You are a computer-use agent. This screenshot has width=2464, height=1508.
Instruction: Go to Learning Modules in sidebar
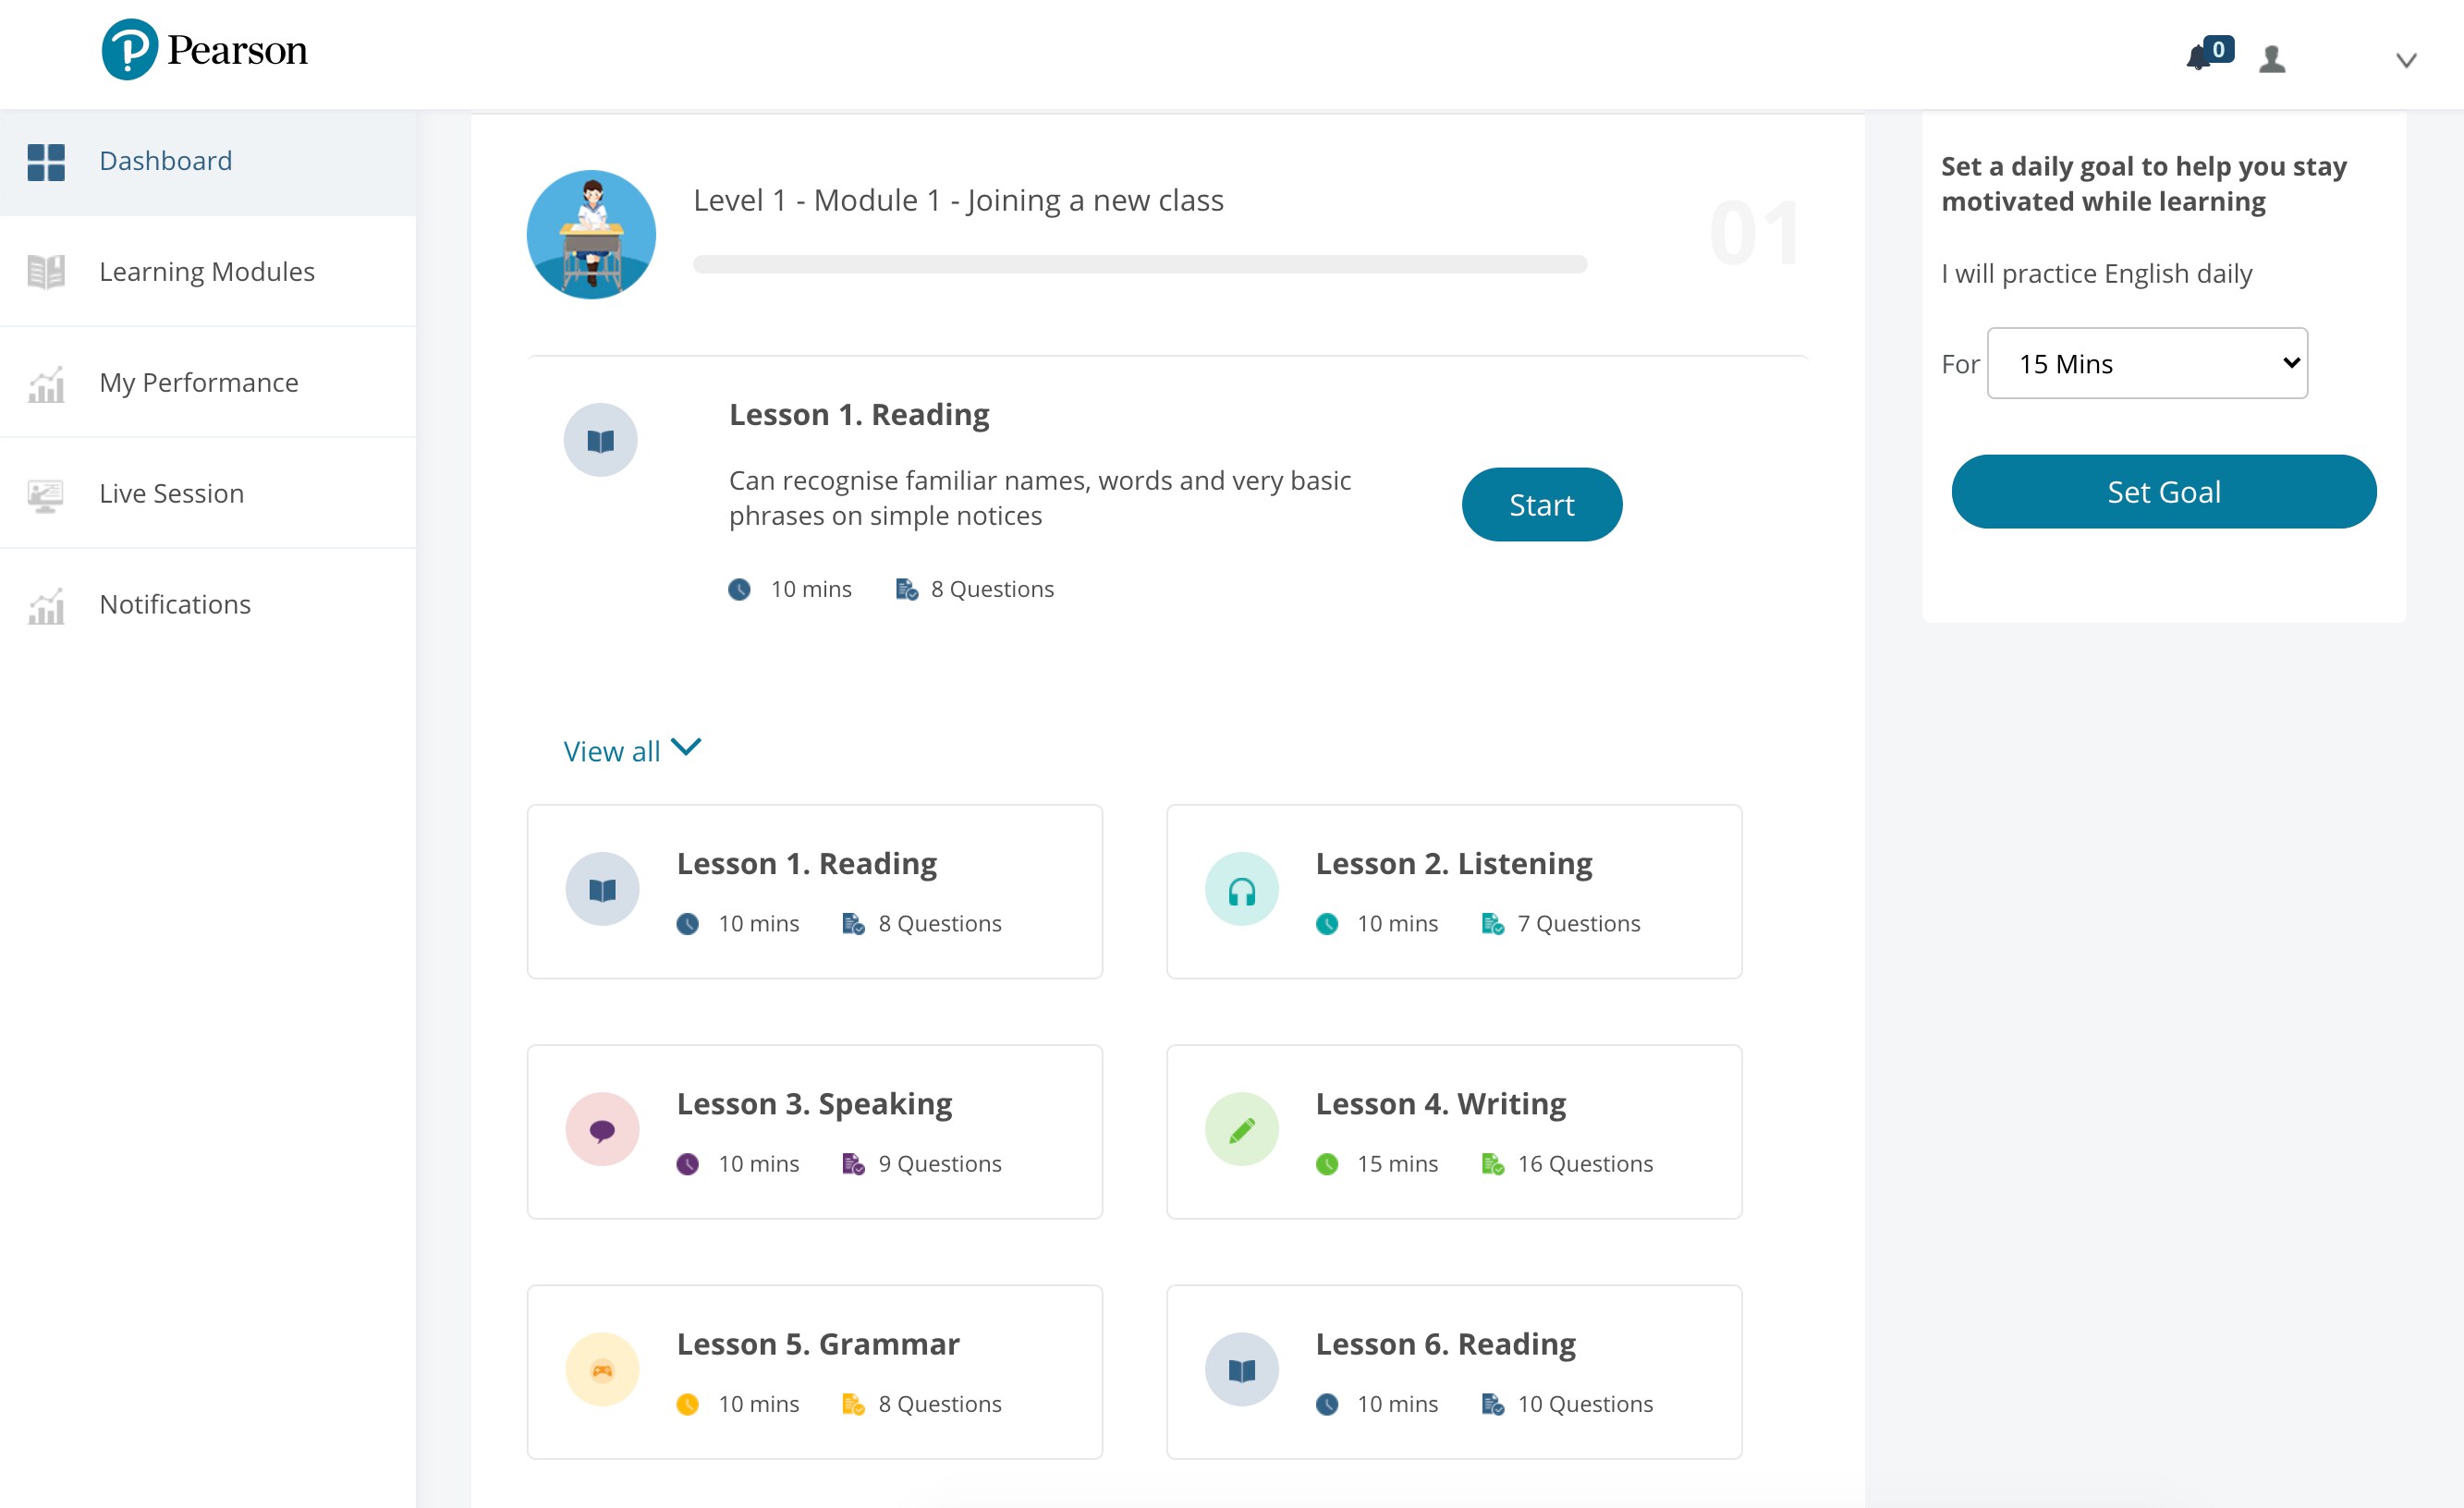point(207,271)
